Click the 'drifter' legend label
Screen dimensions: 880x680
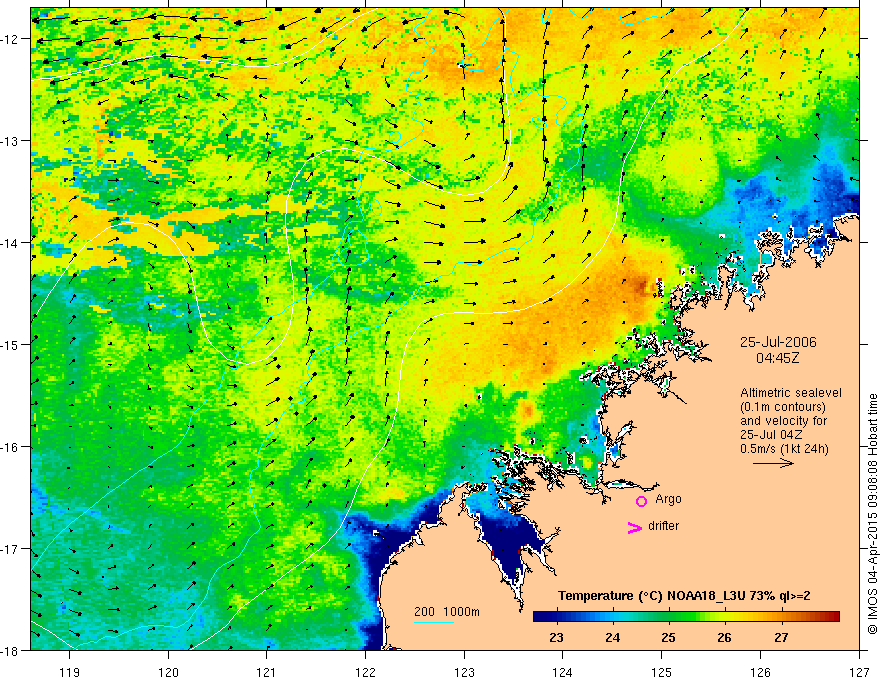pos(663,526)
